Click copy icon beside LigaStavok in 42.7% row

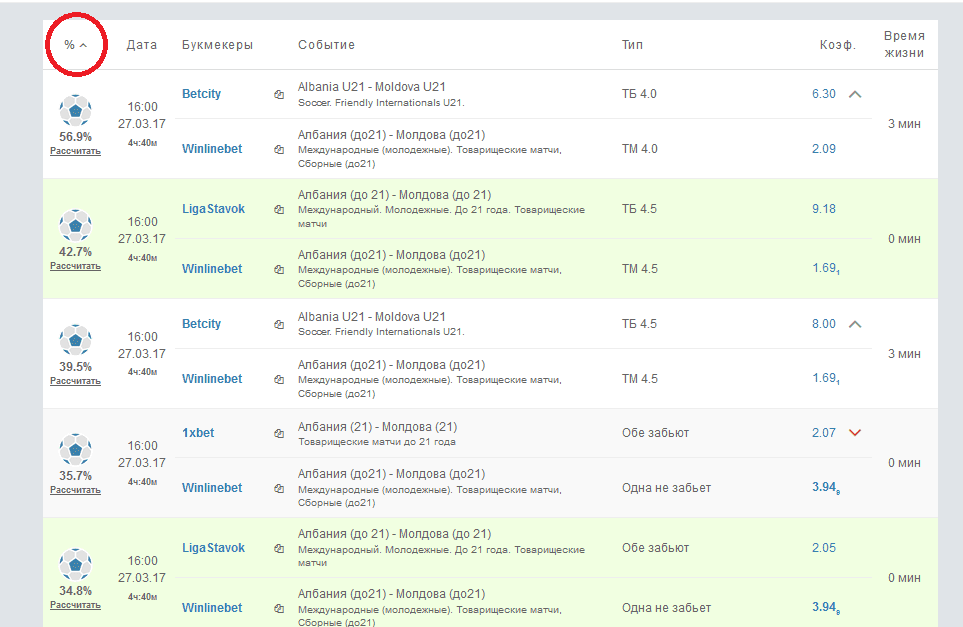[280, 210]
